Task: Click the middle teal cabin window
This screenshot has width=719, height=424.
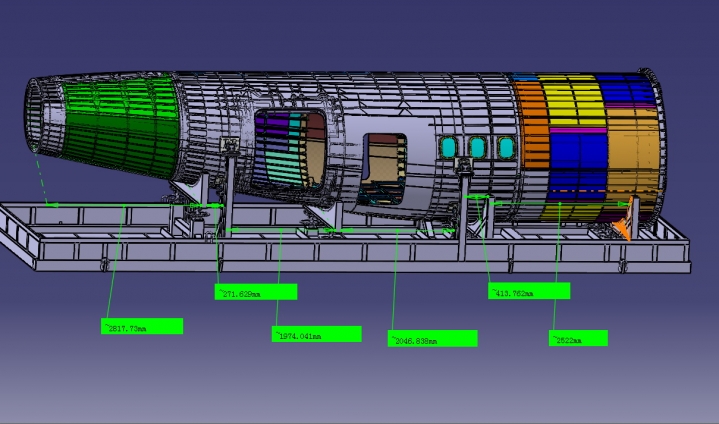Action: pyautogui.click(x=477, y=148)
